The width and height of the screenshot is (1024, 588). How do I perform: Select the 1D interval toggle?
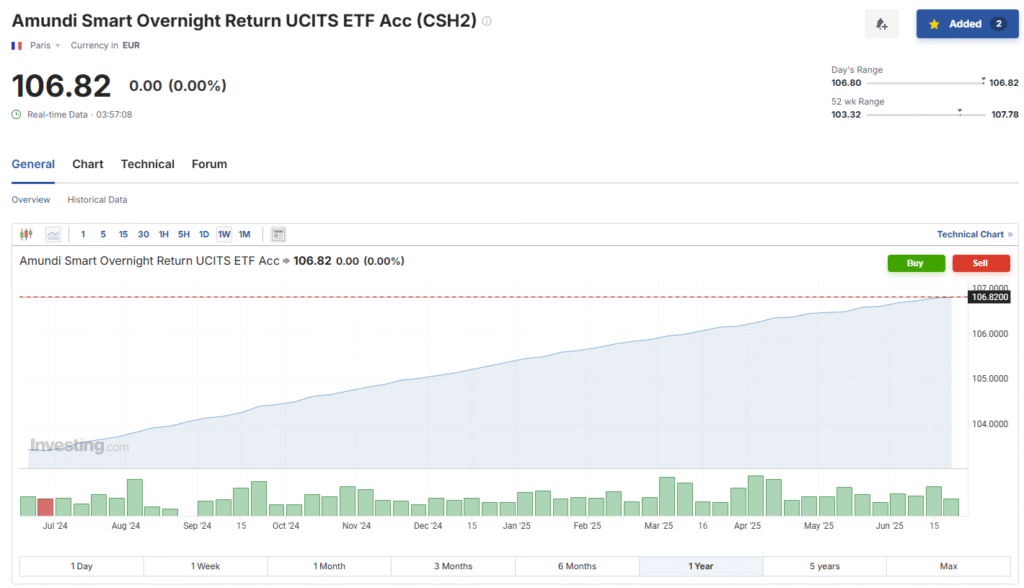tap(204, 233)
